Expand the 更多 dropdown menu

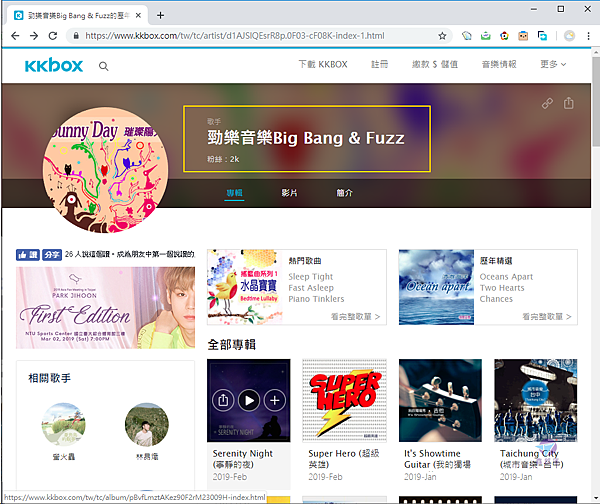(553, 64)
